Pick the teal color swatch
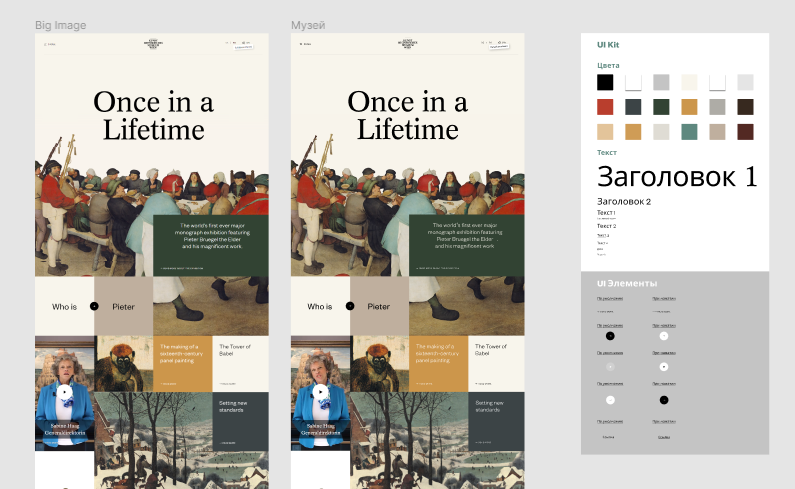795x489 pixels. coord(689,132)
